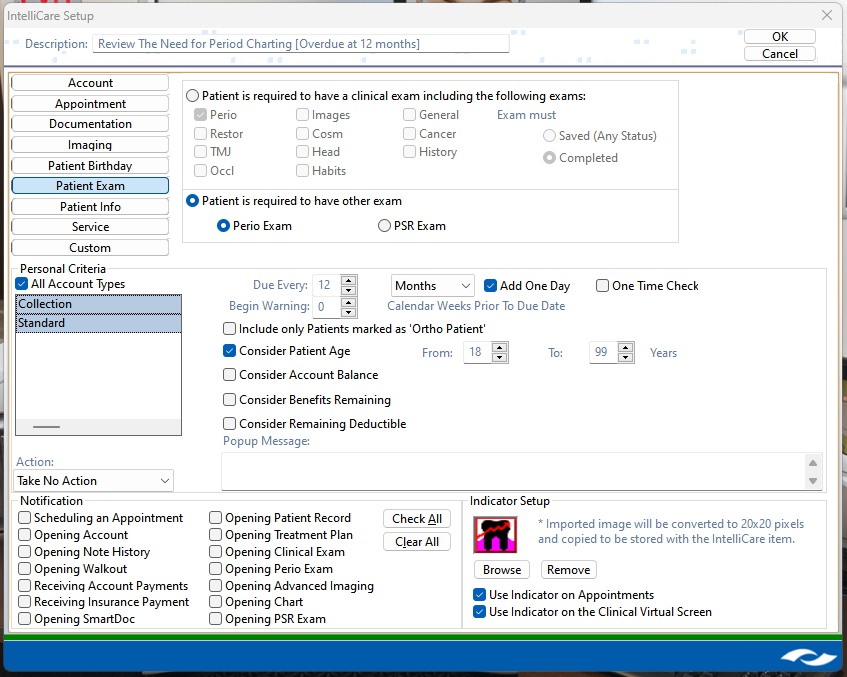The width and height of the screenshot is (847, 677).
Task: Decrease Begin Warning value with down arrow
Action: pyautogui.click(x=349, y=312)
